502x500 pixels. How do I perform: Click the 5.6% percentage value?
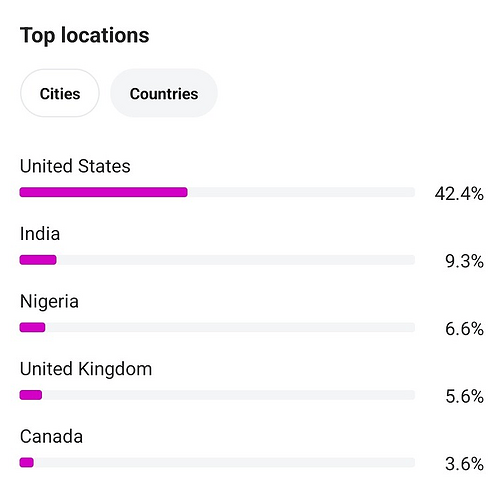click(x=464, y=396)
